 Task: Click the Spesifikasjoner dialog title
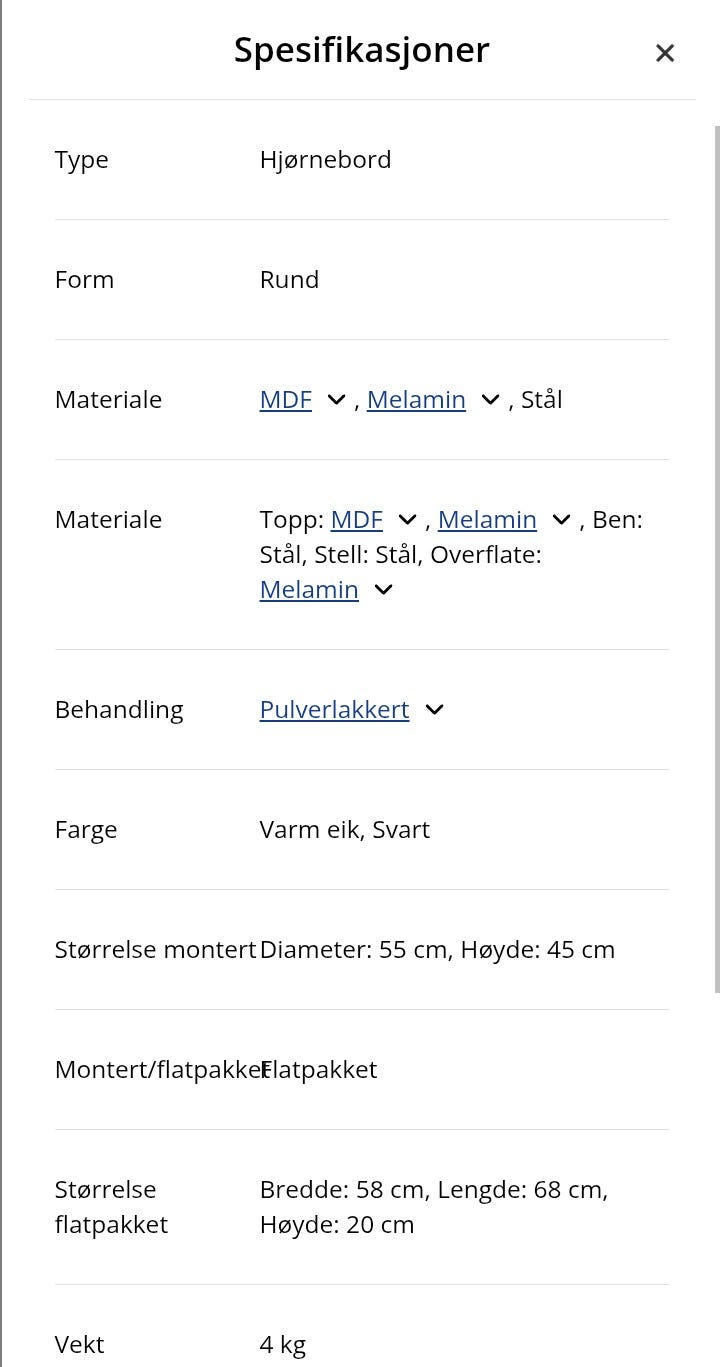pyautogui.click(x=361, y=50)
